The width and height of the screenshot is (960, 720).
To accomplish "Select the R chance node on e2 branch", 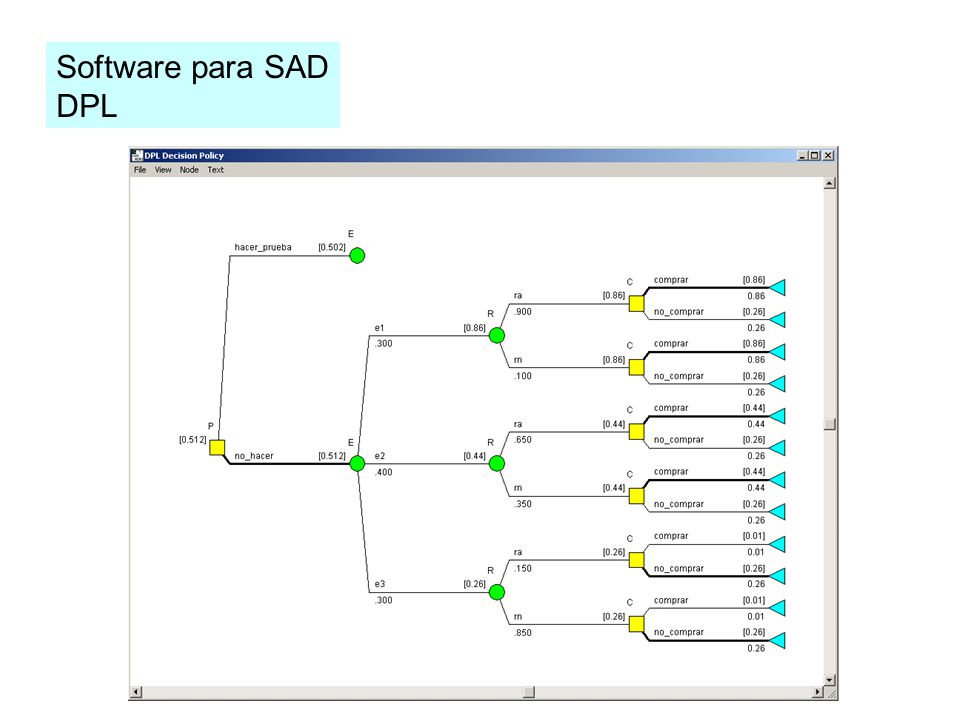I will [497, 463].
